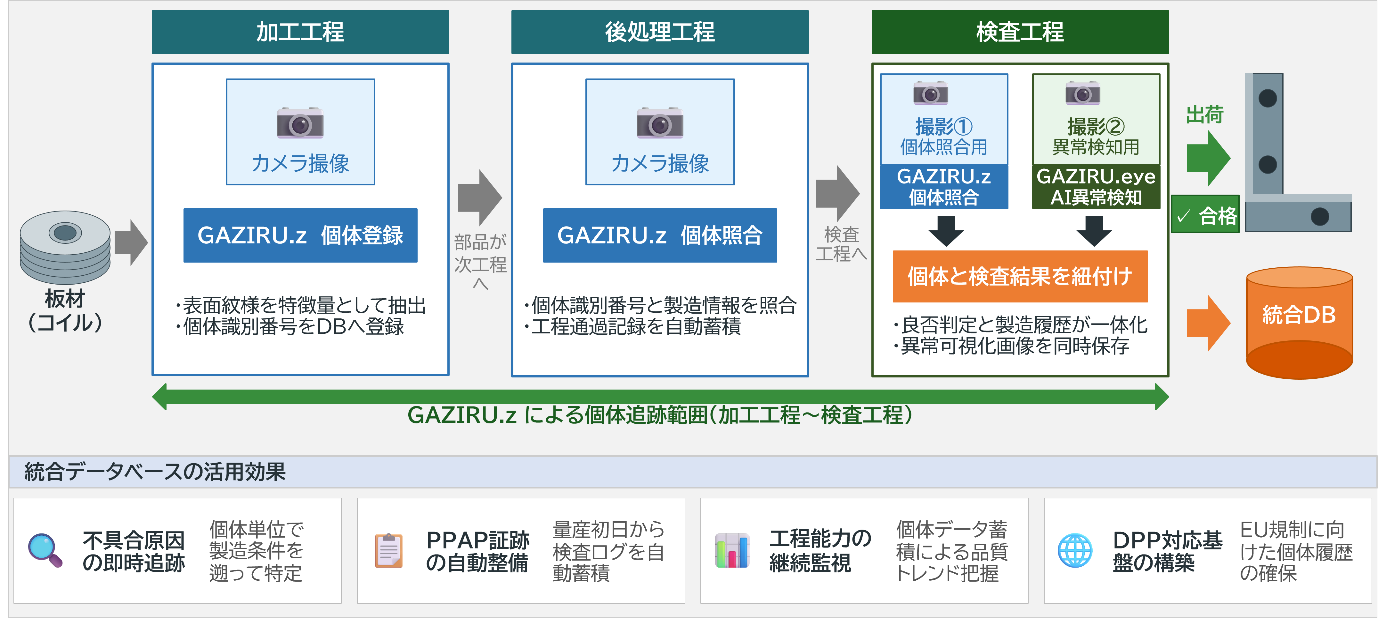Viewport: 1378px width, 618px height.
Task: Click the カメラ撮像 text in 加工工程
Action: coord(300,163)
